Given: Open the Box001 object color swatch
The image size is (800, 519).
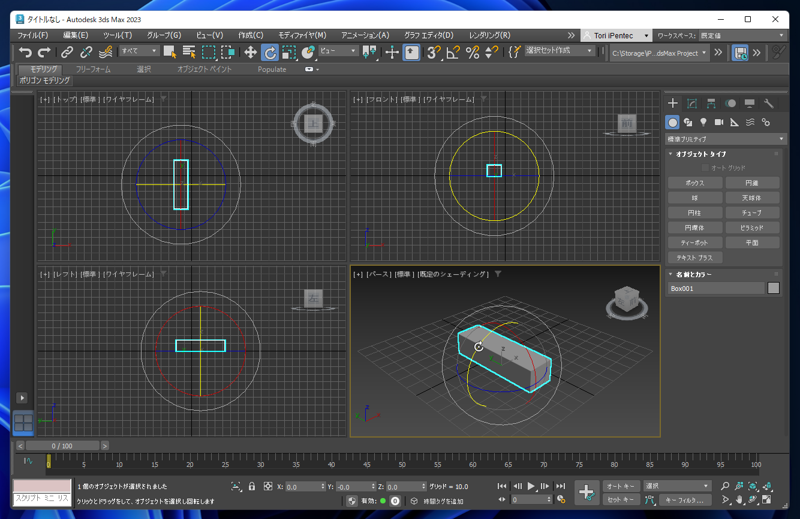Looking at the screenshot, I should pyautogui.click(x=773, y=288).
